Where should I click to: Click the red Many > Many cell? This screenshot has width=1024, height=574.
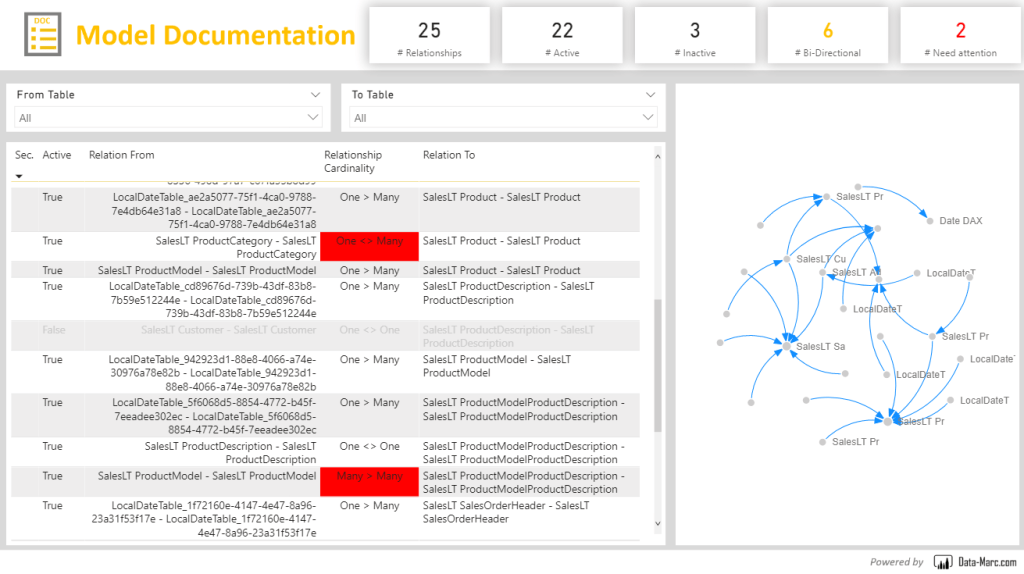pyautogui.click(x=369, y=482)
